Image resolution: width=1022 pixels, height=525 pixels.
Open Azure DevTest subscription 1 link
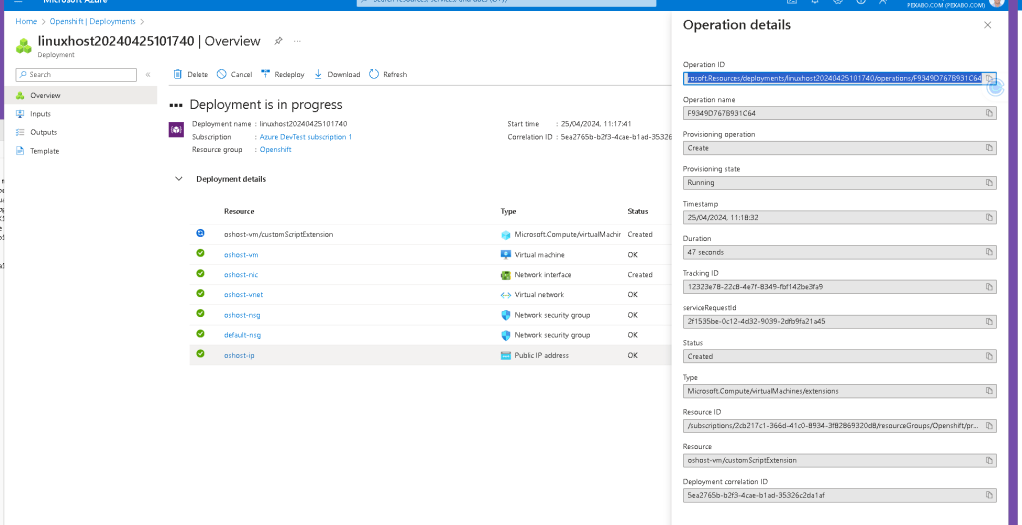point(306,137)
